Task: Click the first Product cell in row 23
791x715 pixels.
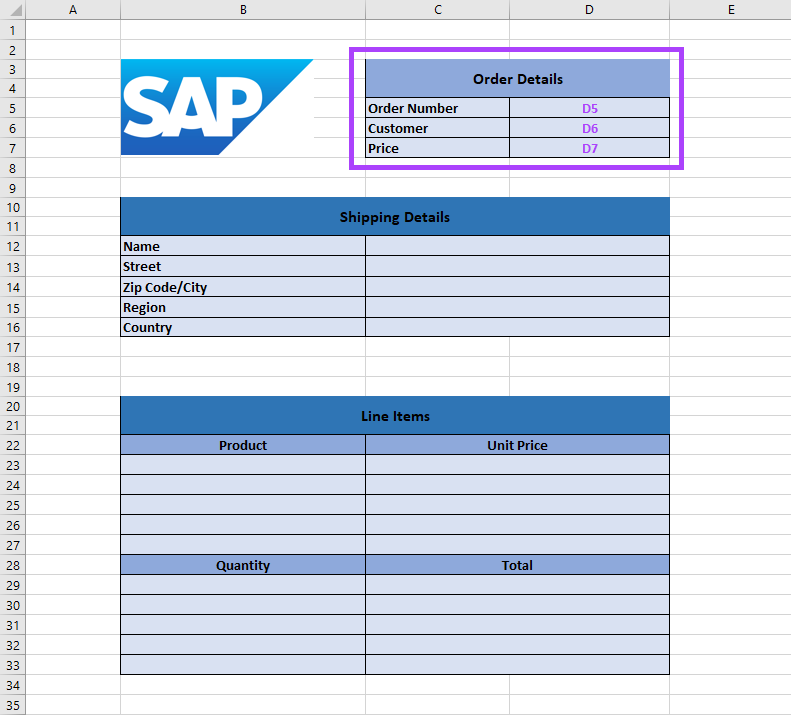Action: coord(243,465)
